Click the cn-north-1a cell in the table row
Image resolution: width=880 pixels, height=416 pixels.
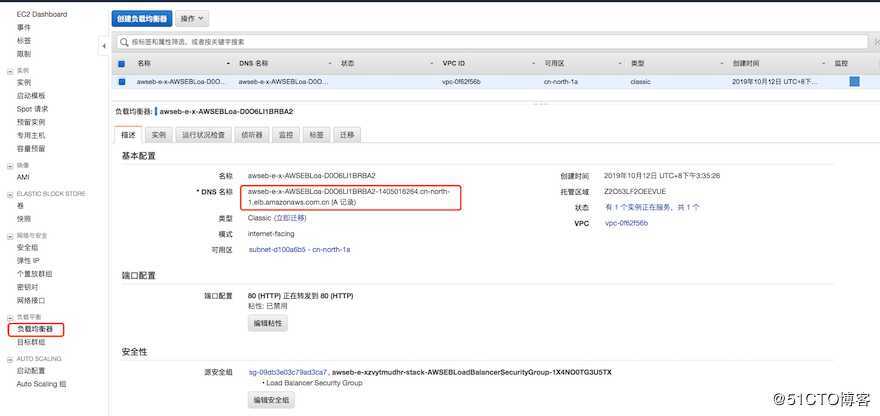561,81
